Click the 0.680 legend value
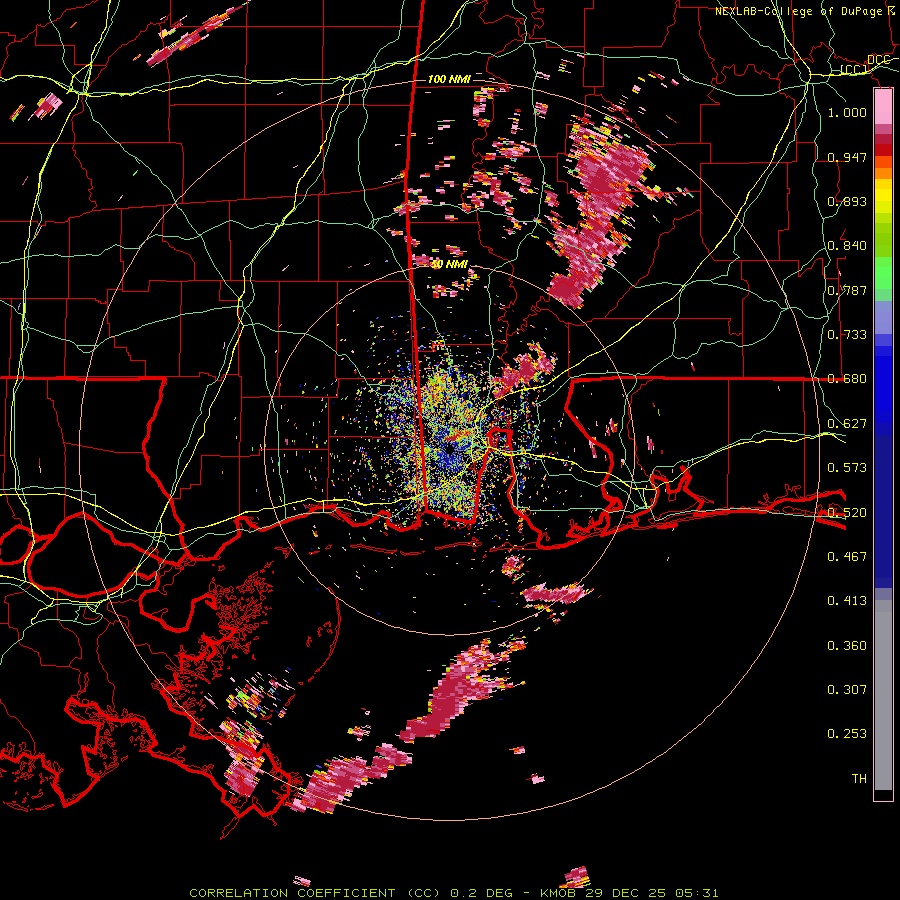Screen dimensions: 900x900 tap(847, 379)
